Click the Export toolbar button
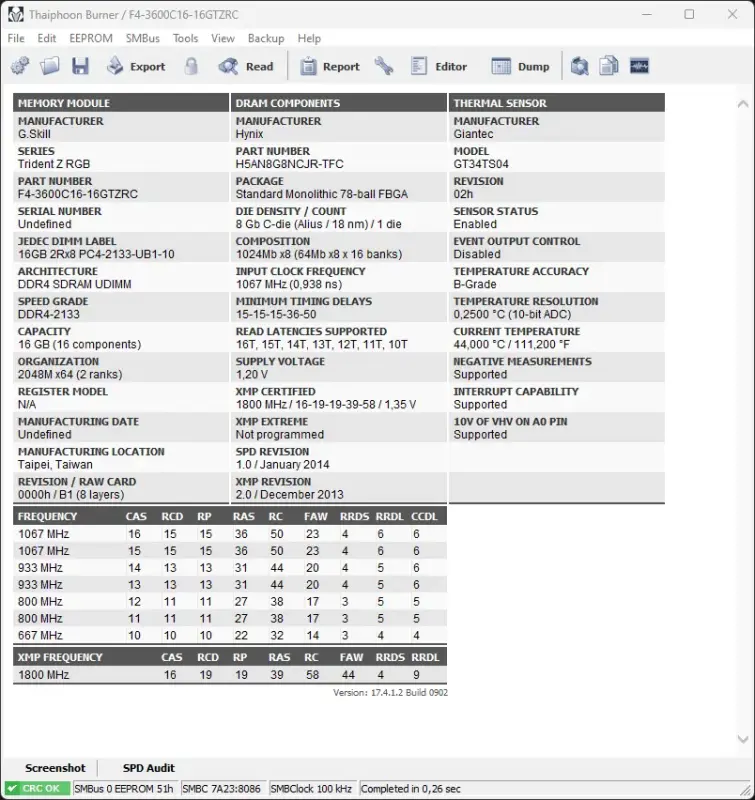Screen dimensions: 755x800 click(135, 67)
